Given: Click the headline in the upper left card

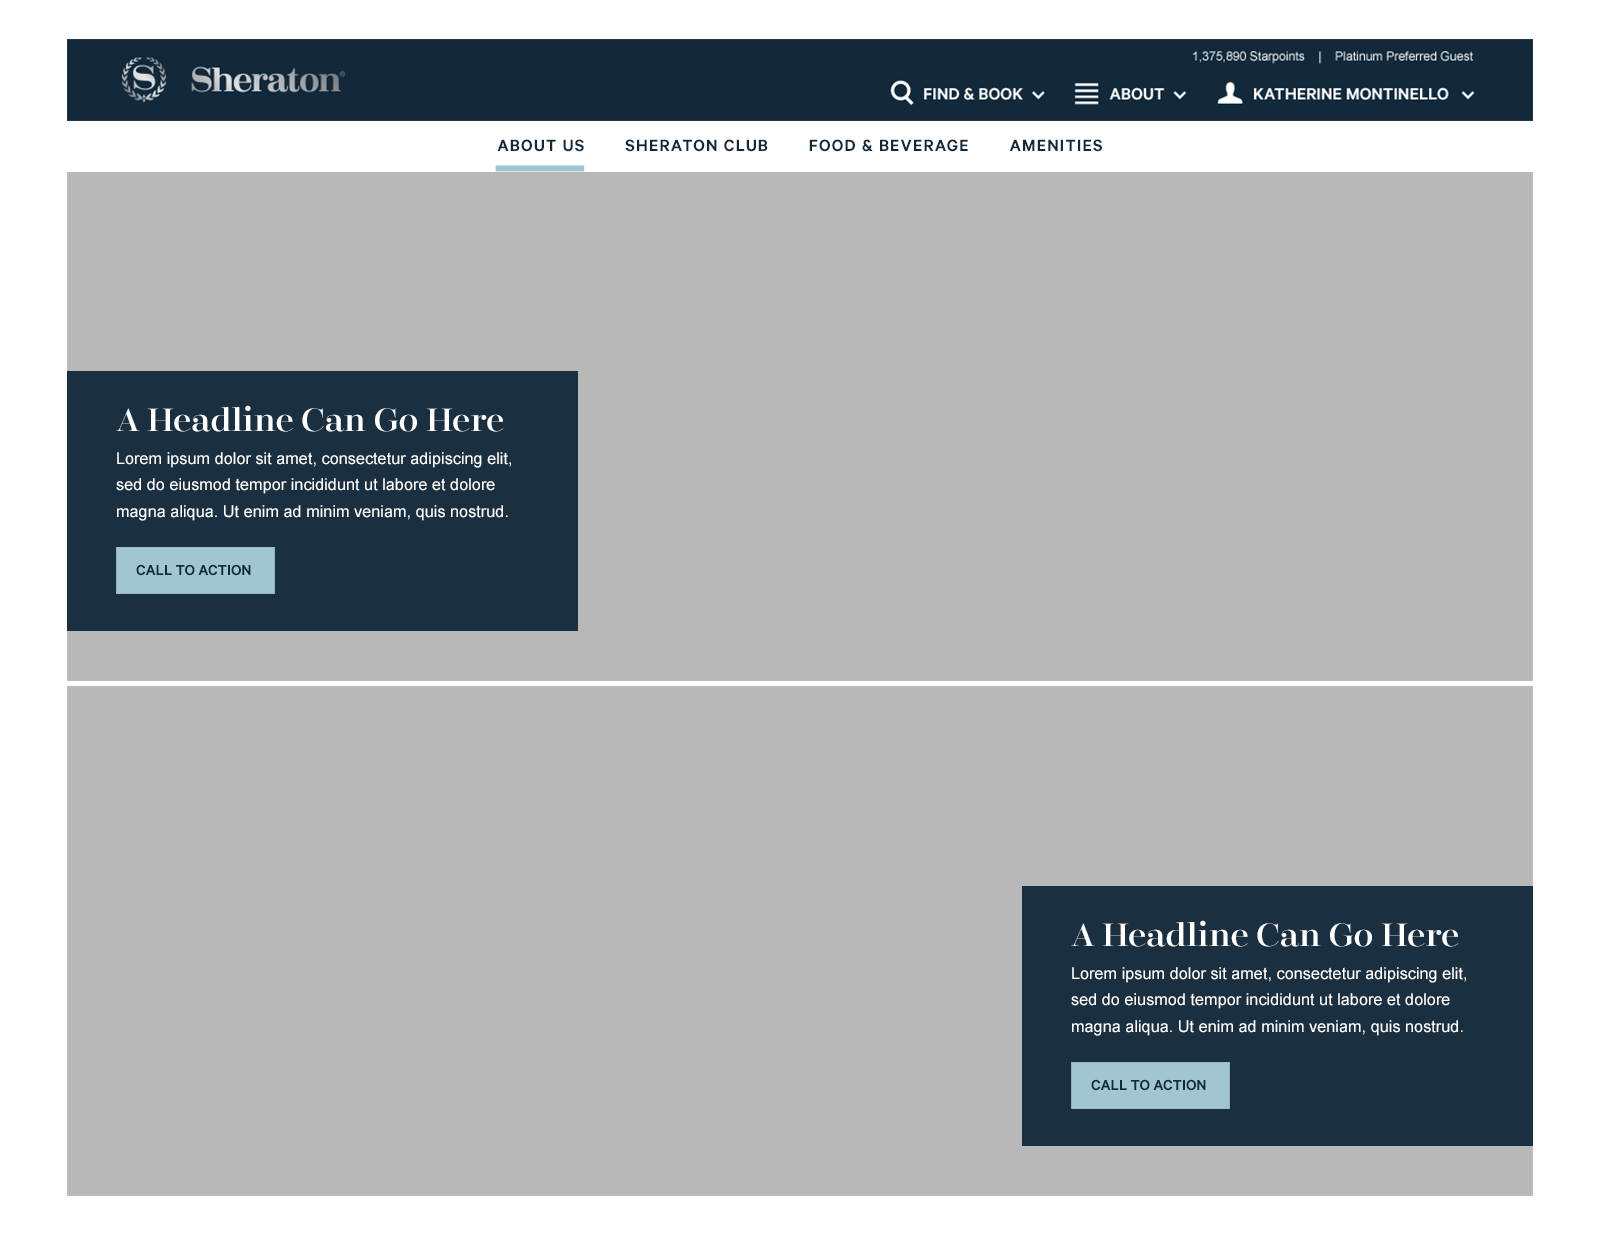Looking at the screenshot, I should [x=310, y=420].
